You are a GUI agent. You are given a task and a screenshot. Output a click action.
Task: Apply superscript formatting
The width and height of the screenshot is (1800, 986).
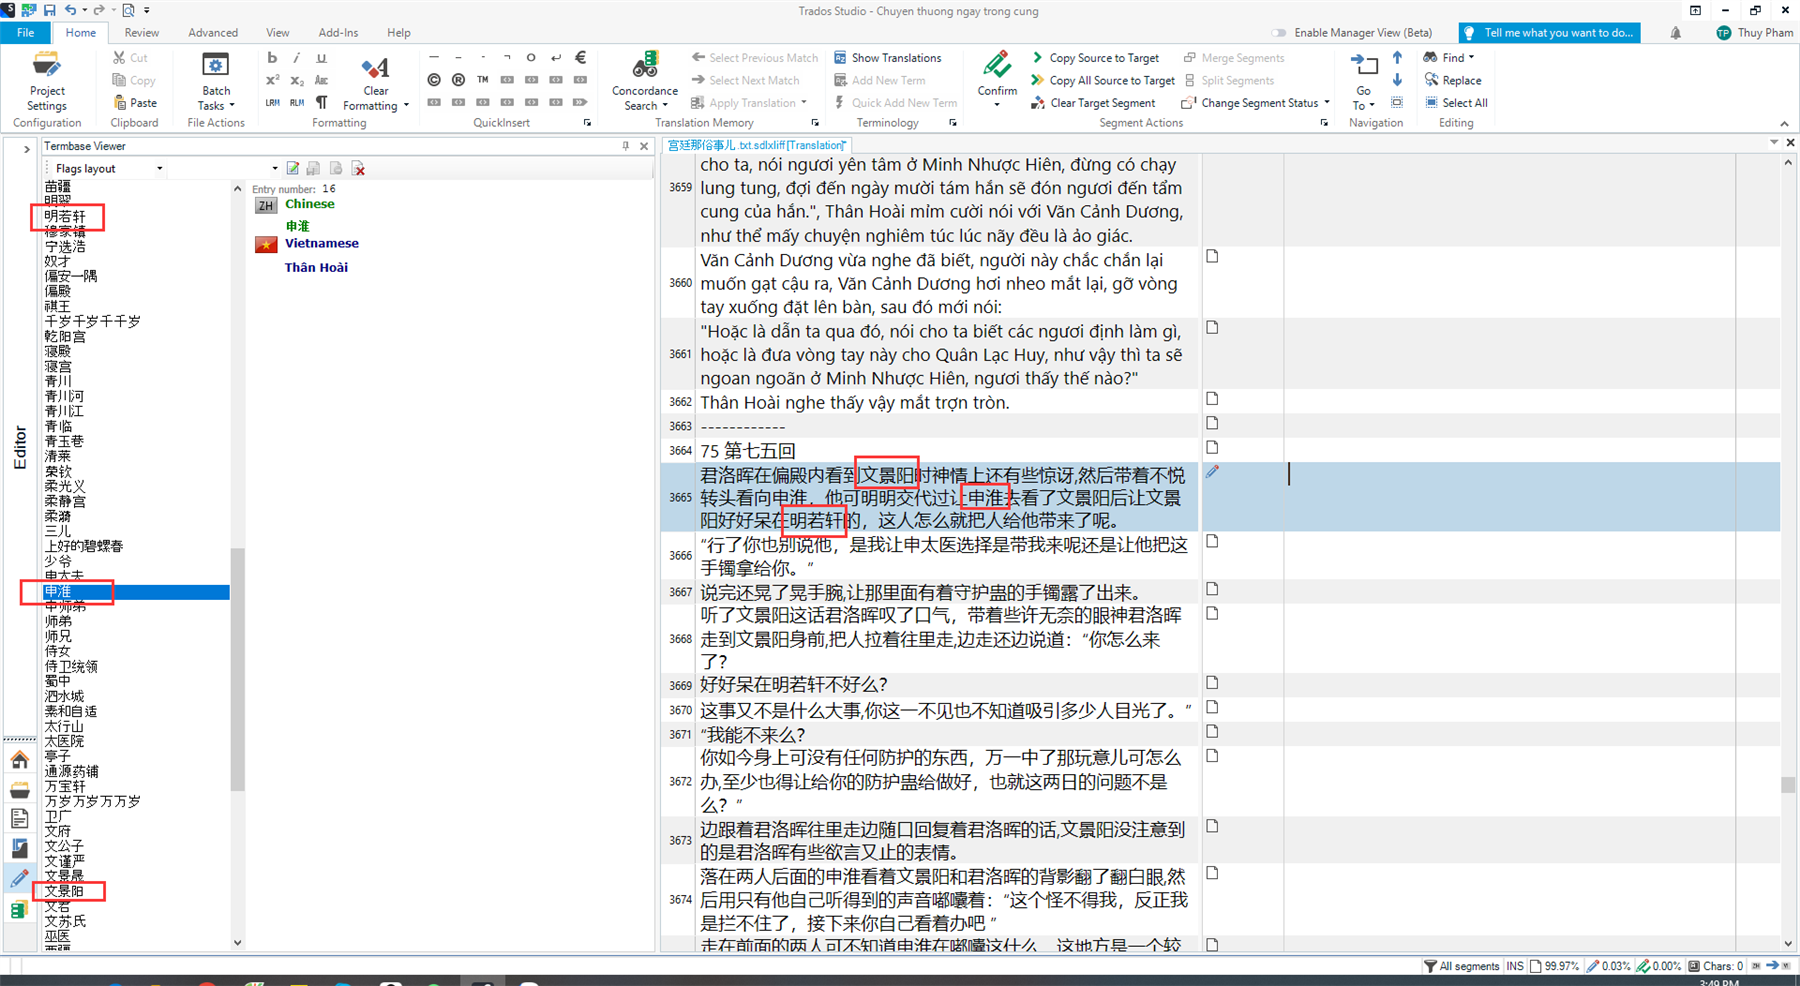pos(272,80)
